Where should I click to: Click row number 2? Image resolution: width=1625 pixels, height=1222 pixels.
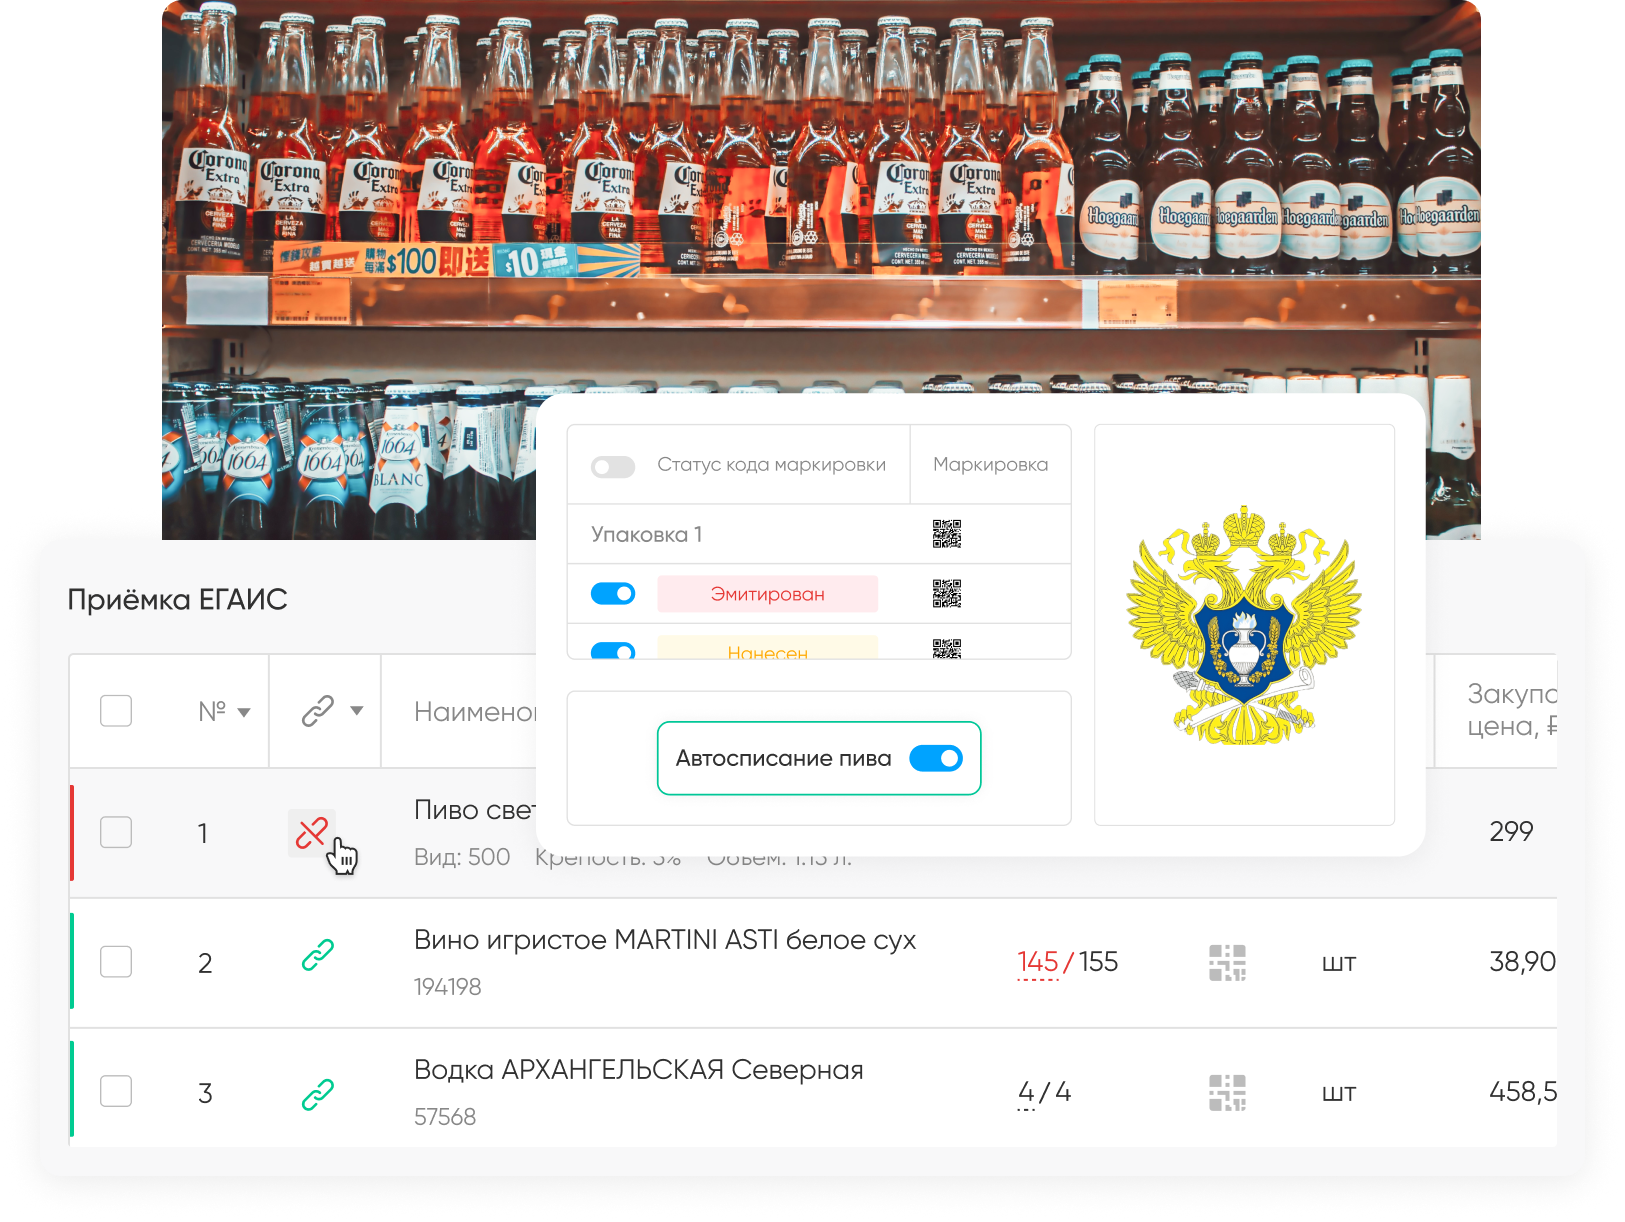pos(205,963)
